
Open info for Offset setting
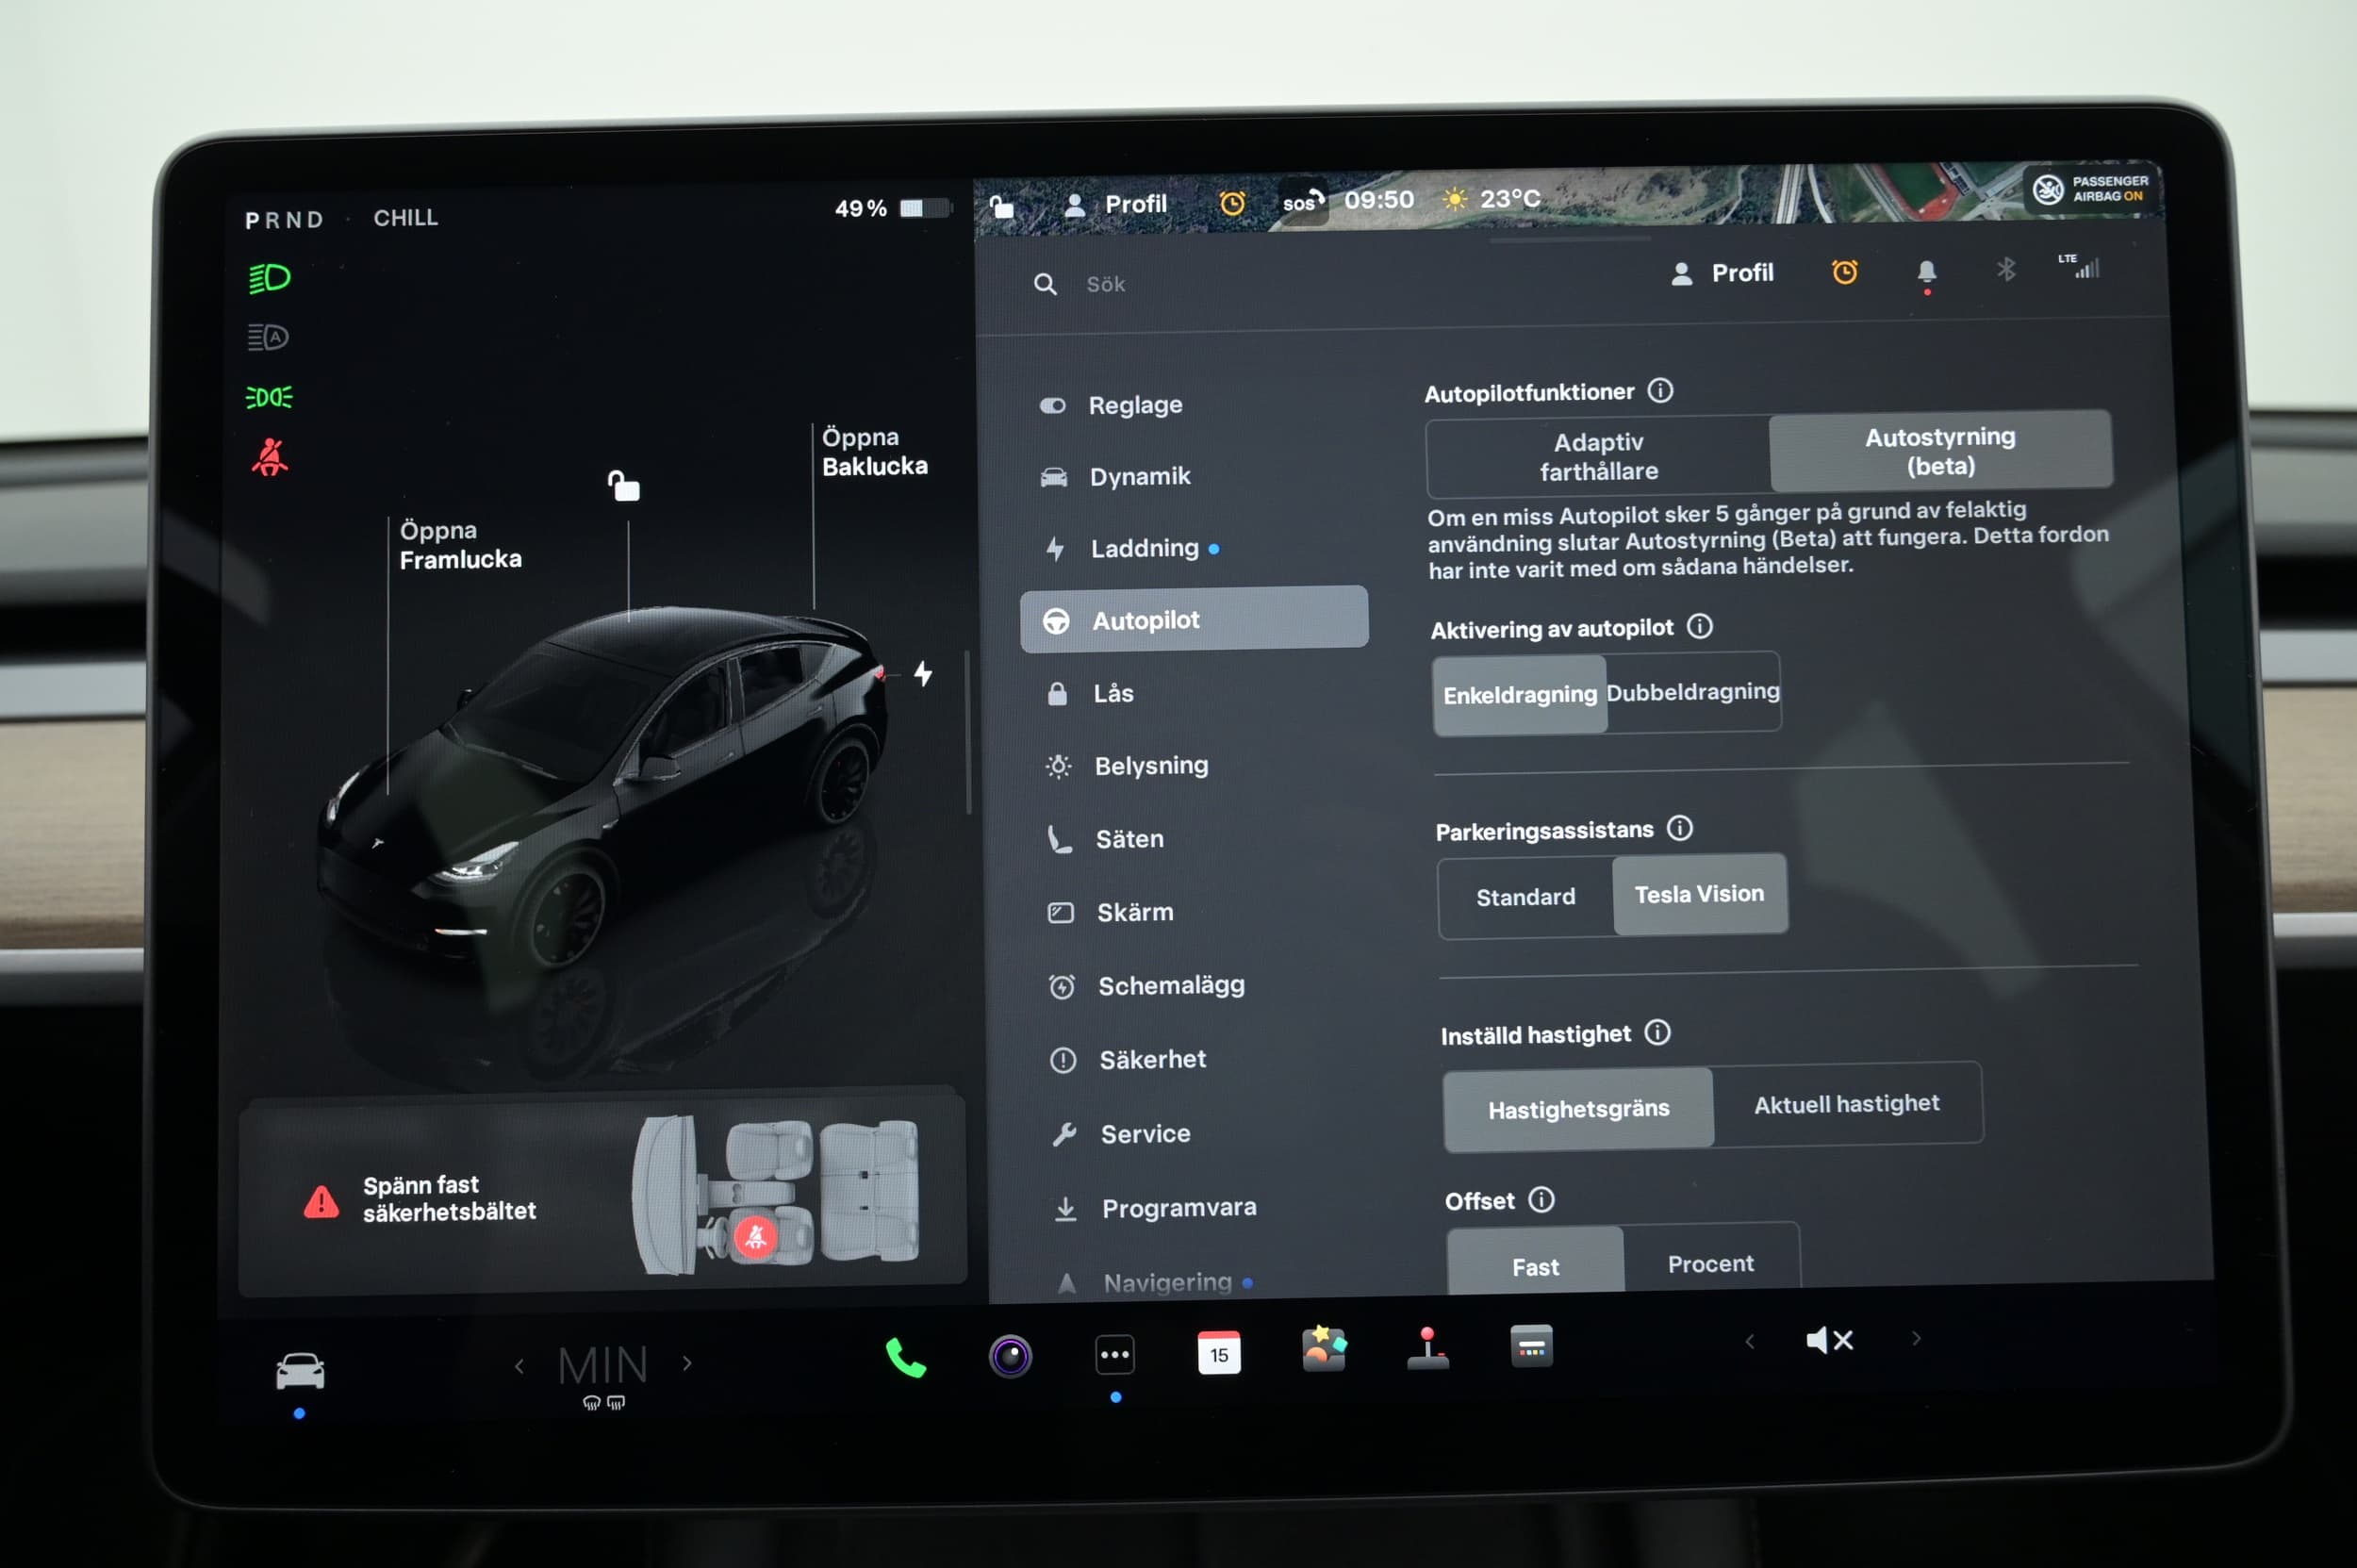[x=1542, y=1199]
